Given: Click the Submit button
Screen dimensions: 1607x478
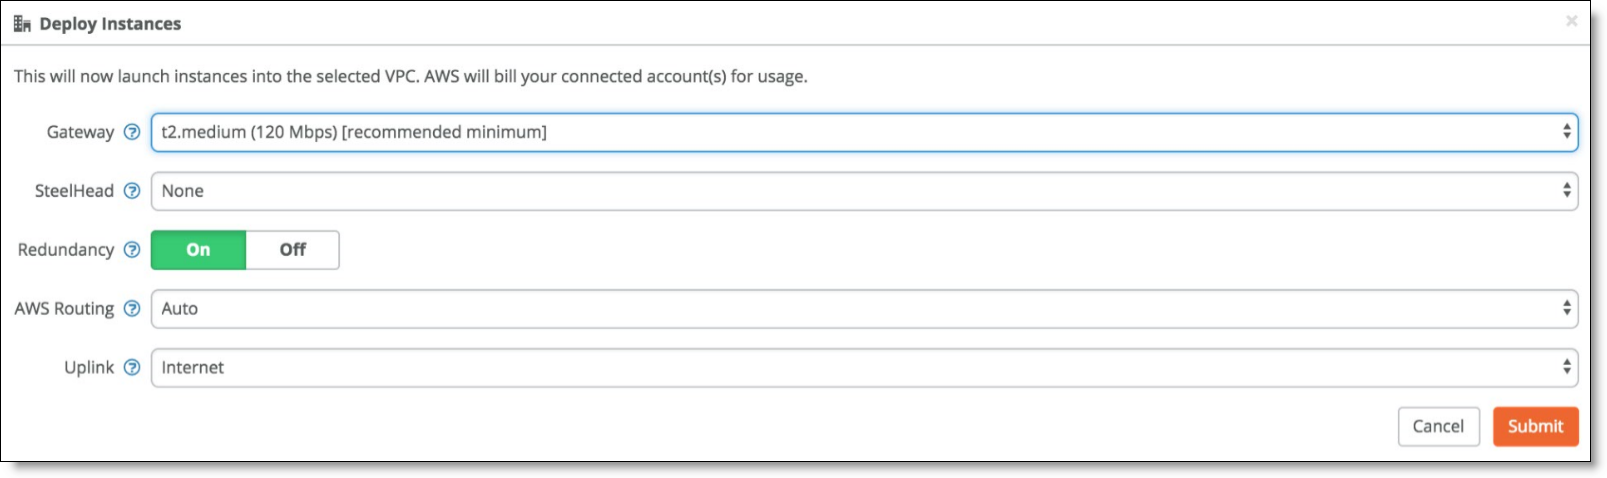Looking at the screenshot, I should point(1535,426).
